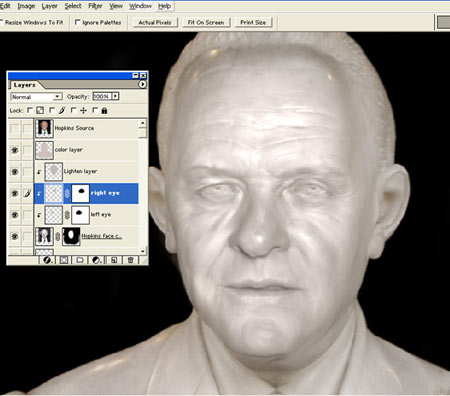Click the lock transparency checkerboard icon
Image resolution: width=450 pixels, height=396 pixels.
(x=40, y=110)
